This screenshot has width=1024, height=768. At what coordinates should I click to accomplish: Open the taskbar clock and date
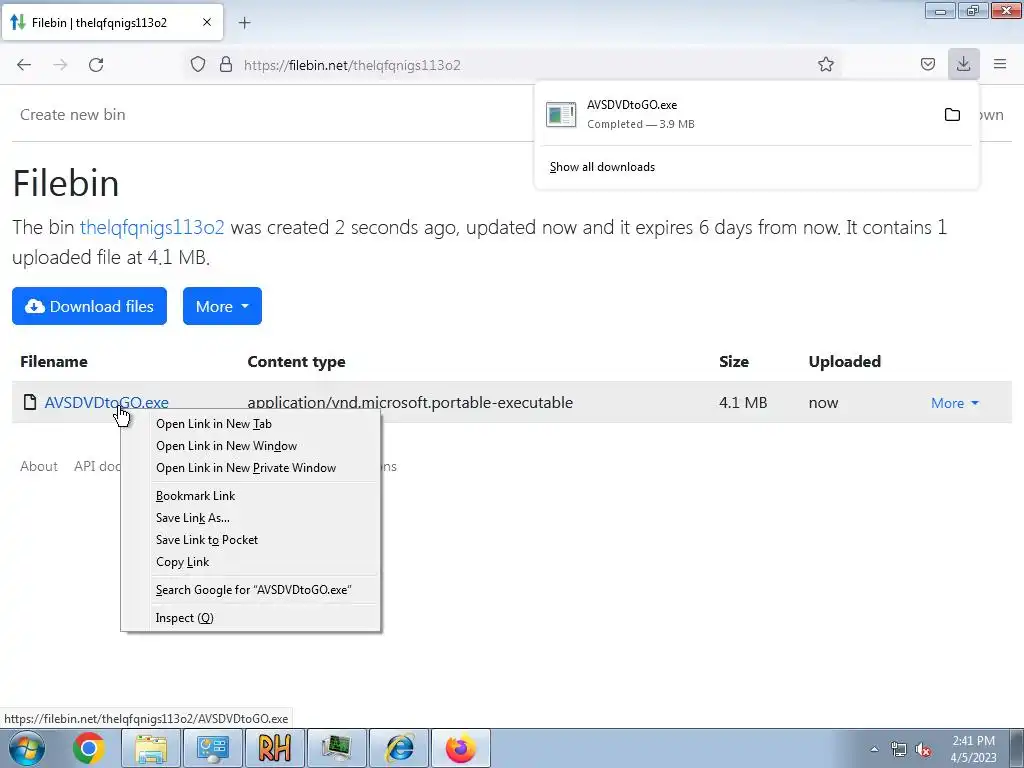tap(973, 749)
